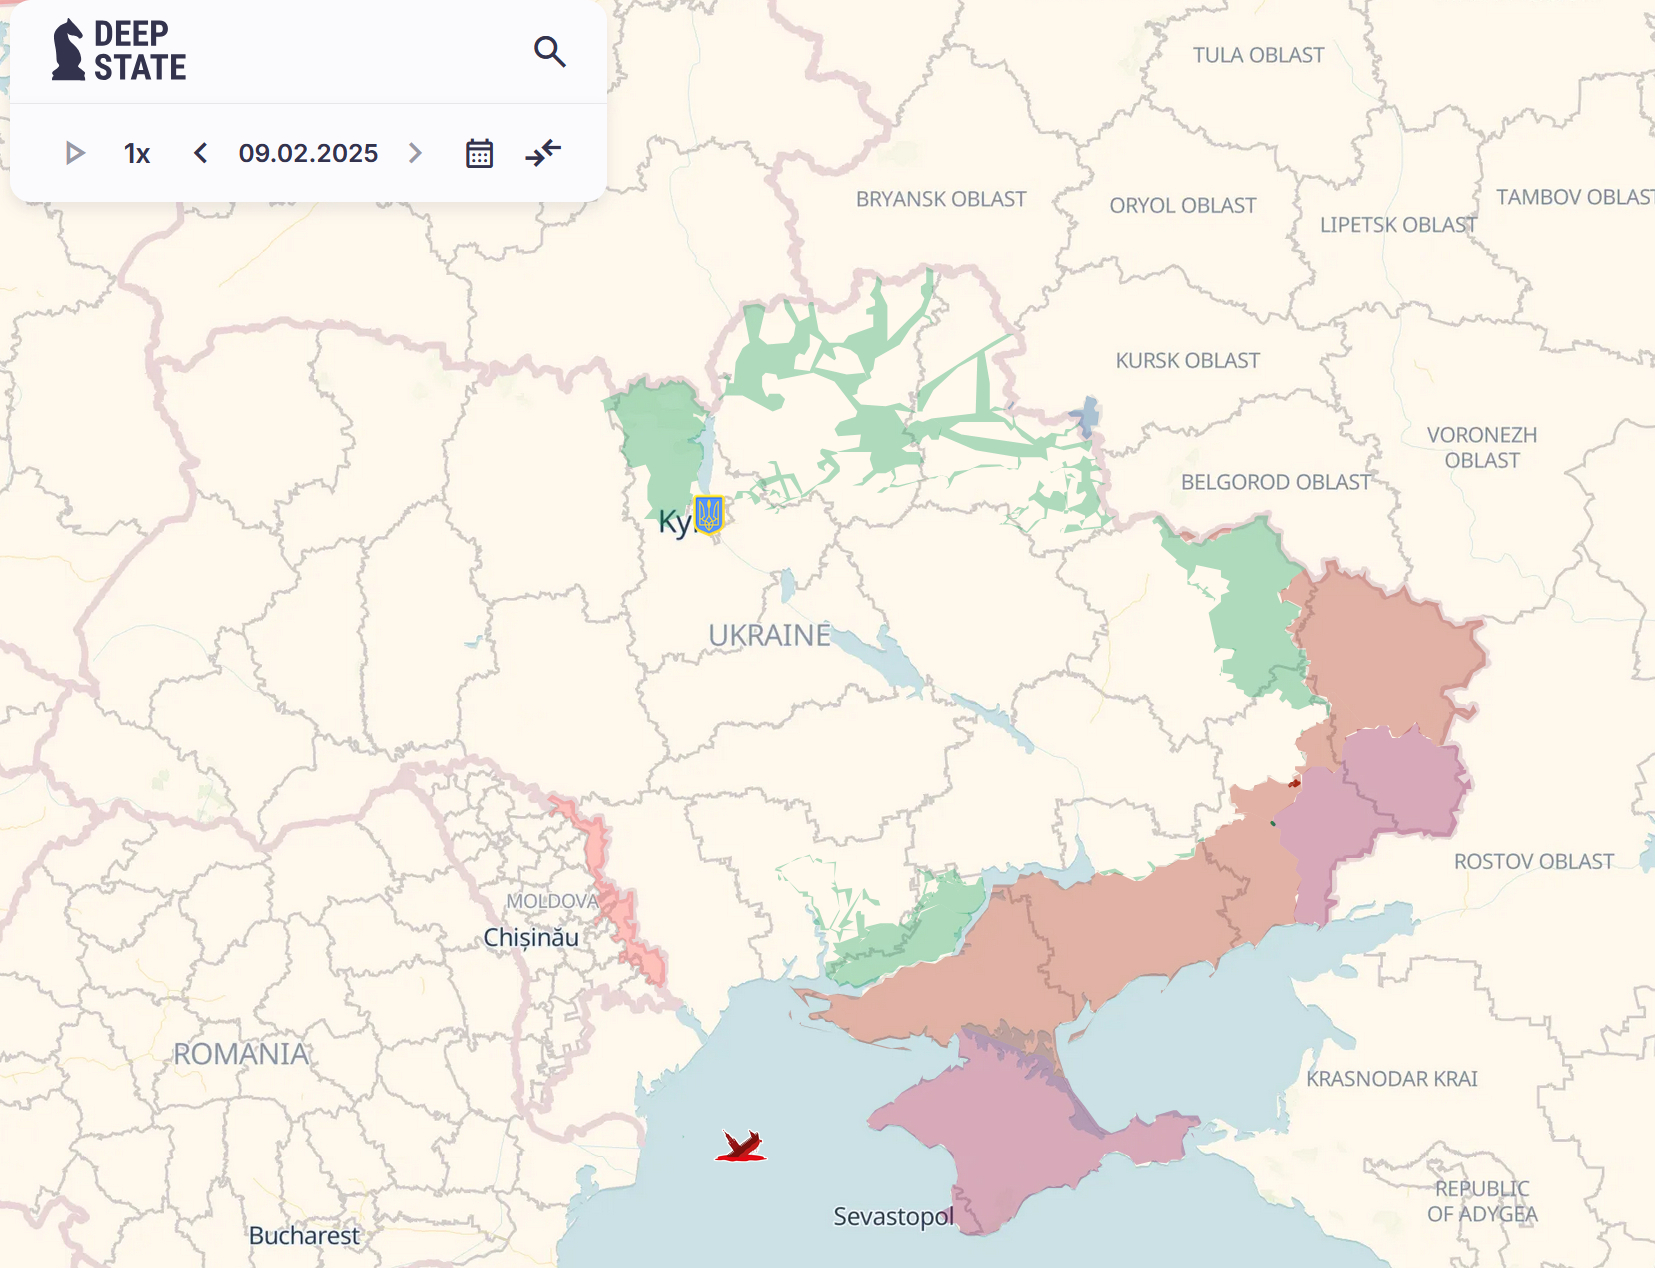Start timeline playback with play button
This screenshot has height=1268, width=1655.
pyautogui.click(x=74, y=153)
